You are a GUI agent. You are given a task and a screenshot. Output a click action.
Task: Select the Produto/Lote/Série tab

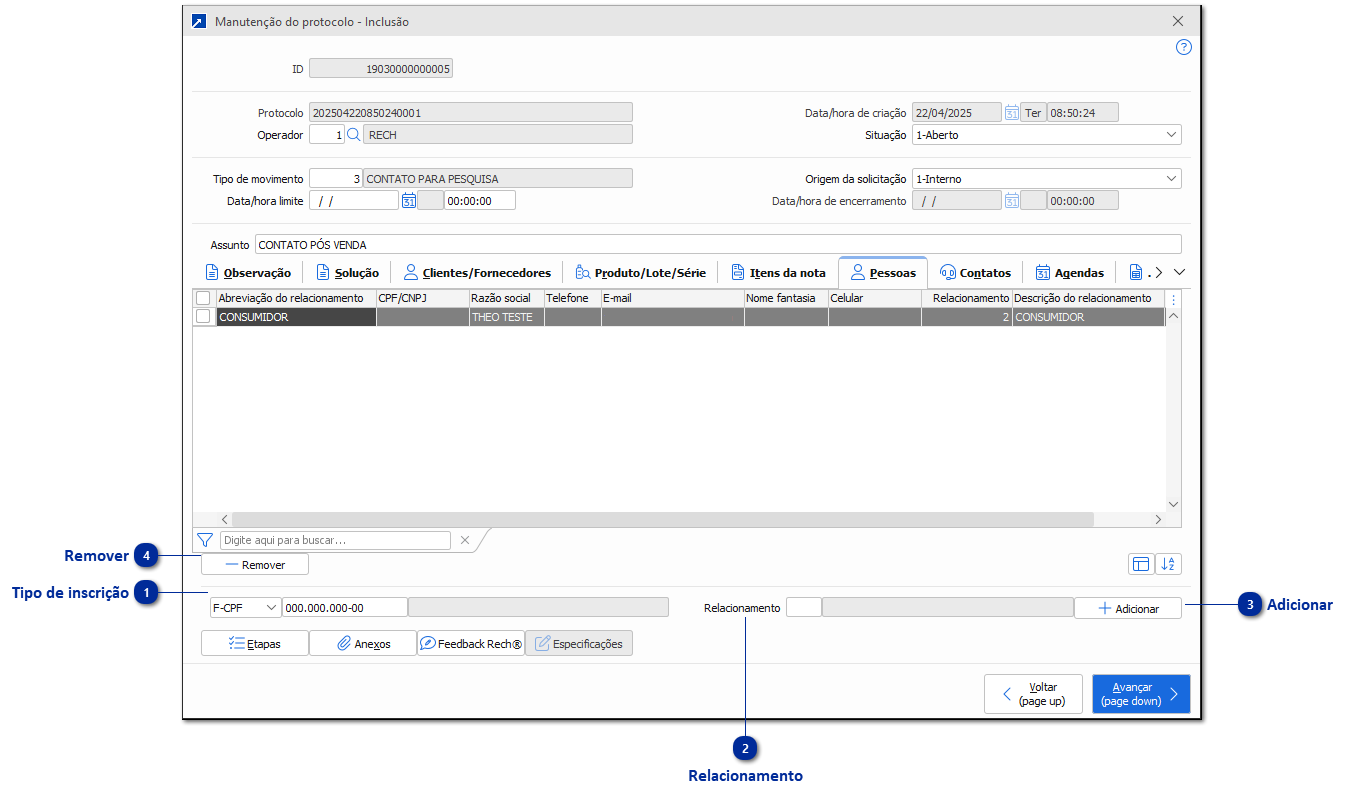click(641, 272)
